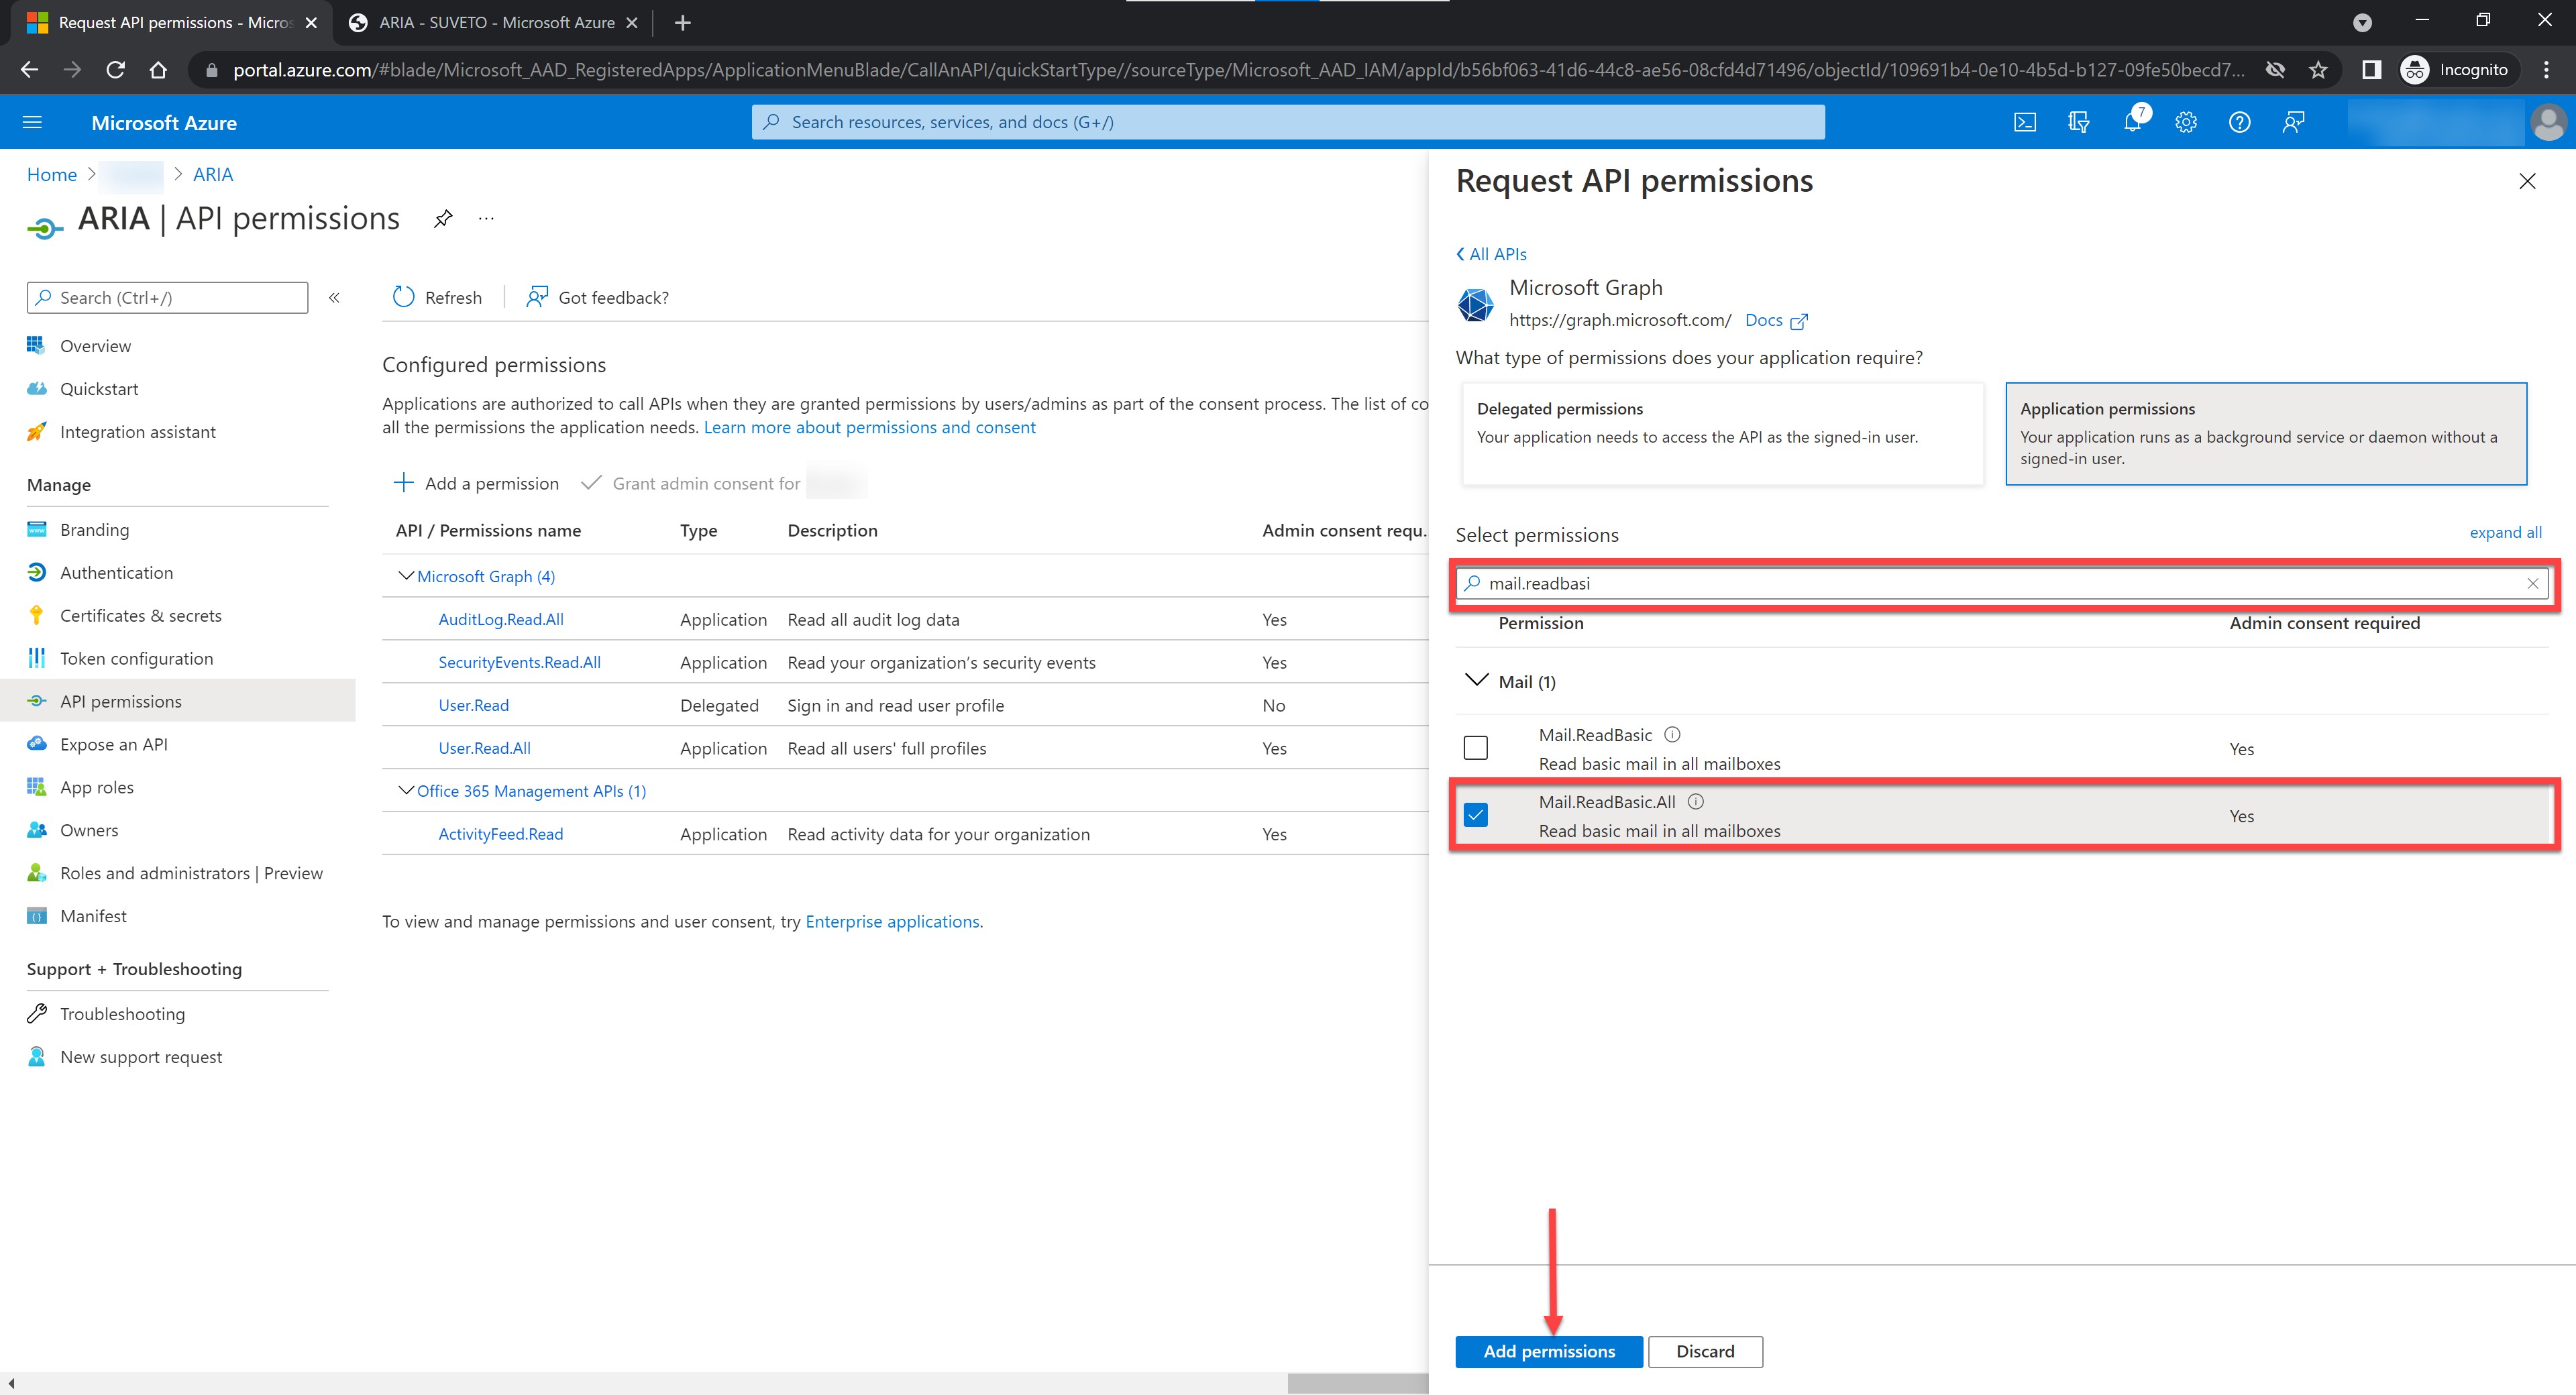Open Azure Cloud Shell icon
Screen dimensions: 2576x1395
tap(2024, 122)
